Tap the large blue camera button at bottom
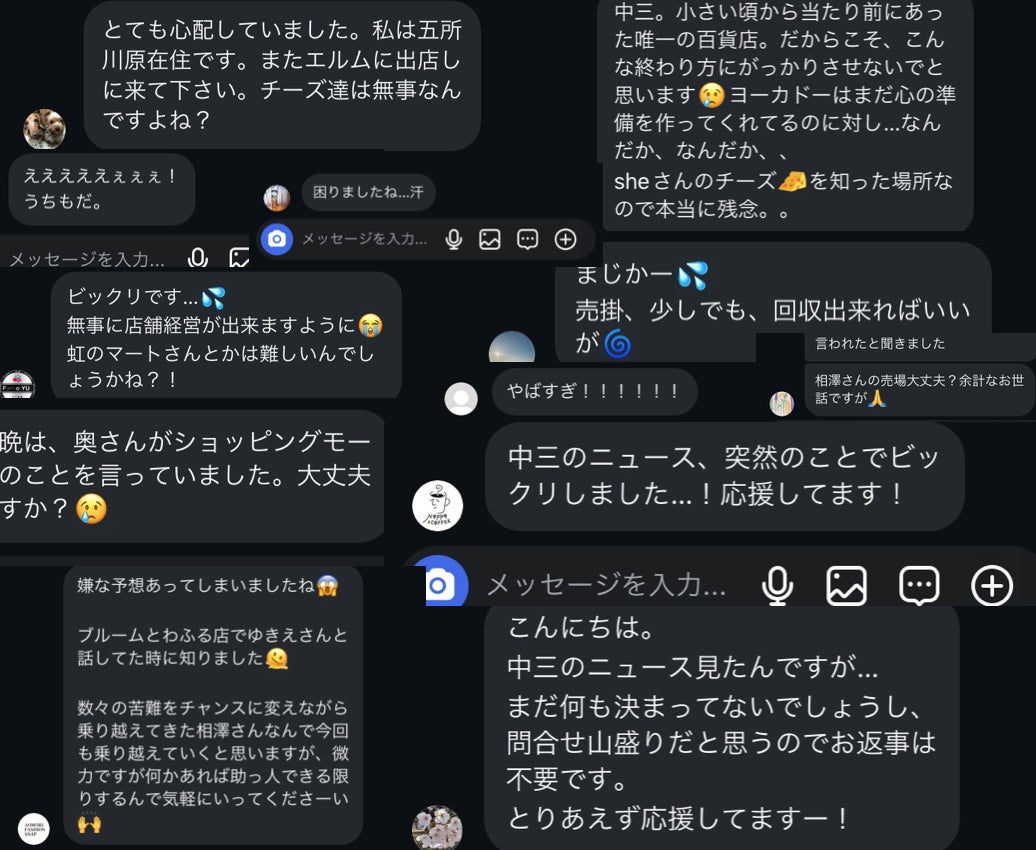This screenshot has width=1036, height=850. click(445, 584)
